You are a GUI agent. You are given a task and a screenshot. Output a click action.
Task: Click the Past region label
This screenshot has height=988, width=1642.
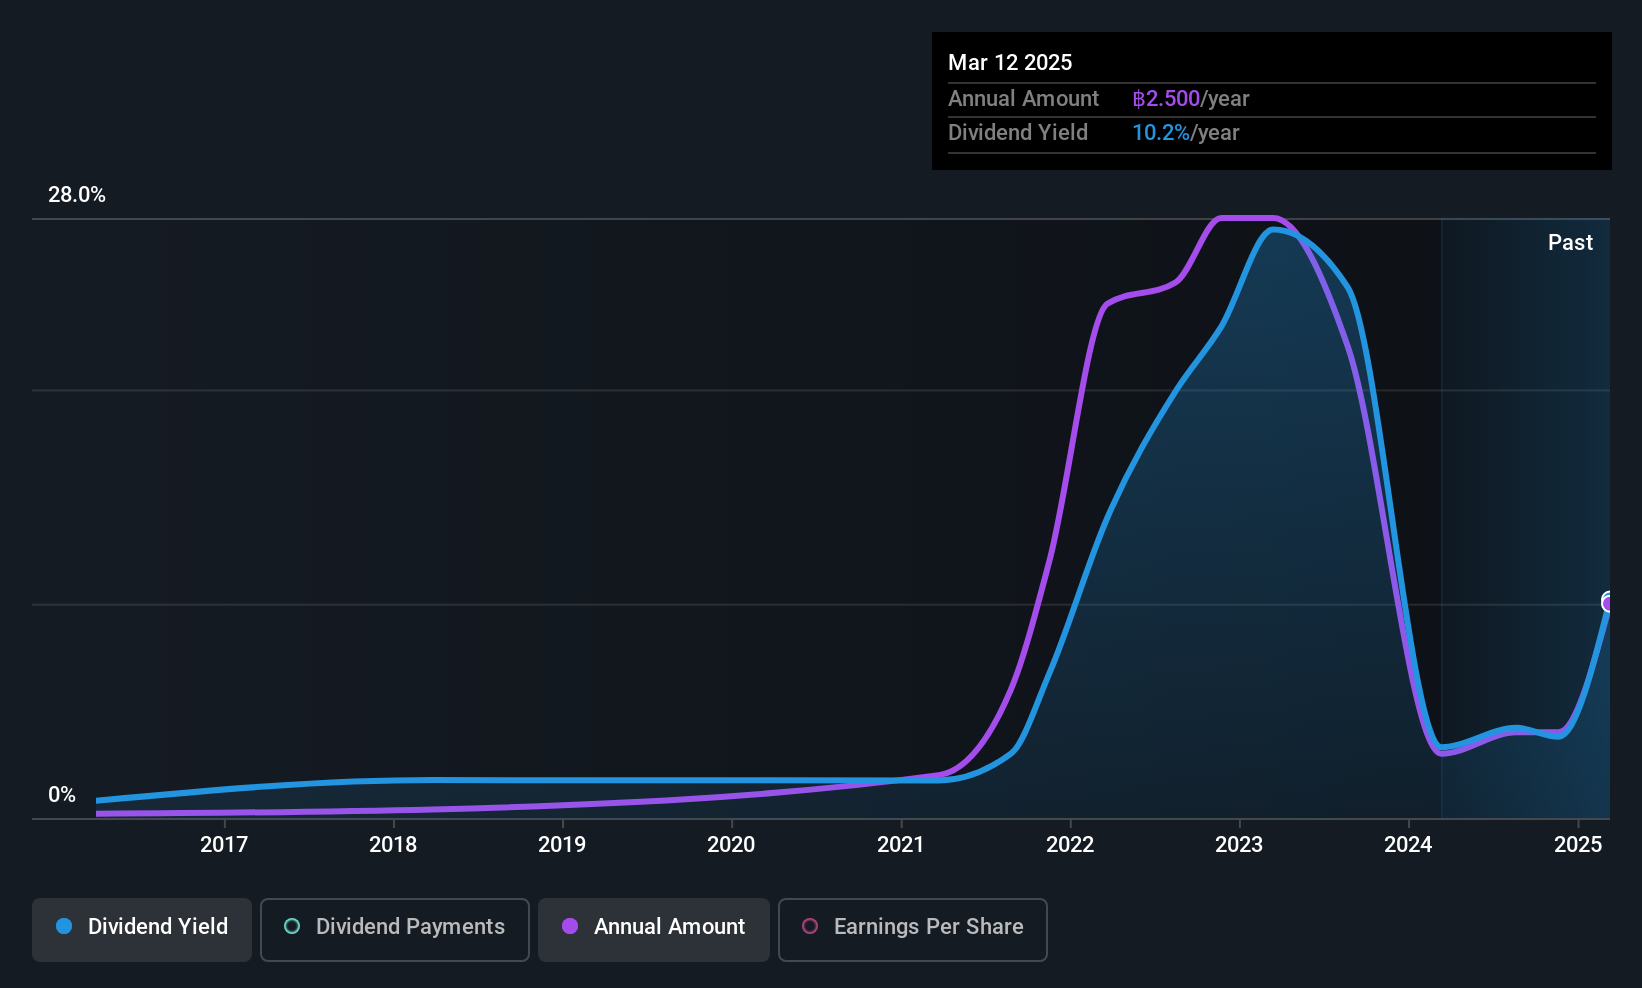click(x=1570, y=243)
